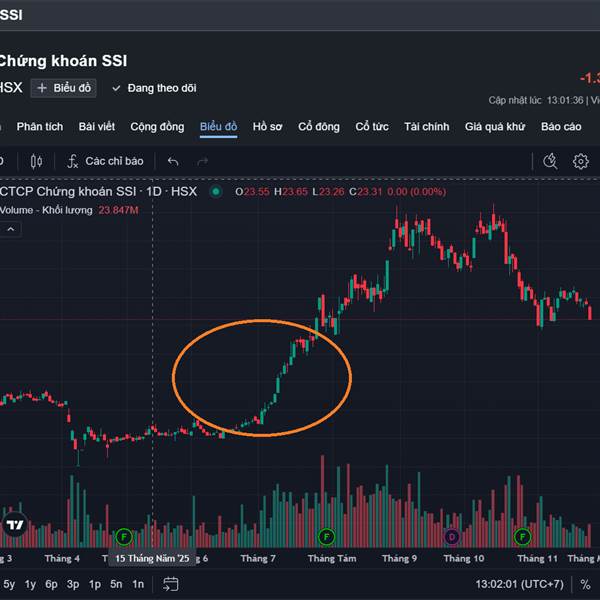Select the 6p time range
600x600 pixels.
pos(52,584)
